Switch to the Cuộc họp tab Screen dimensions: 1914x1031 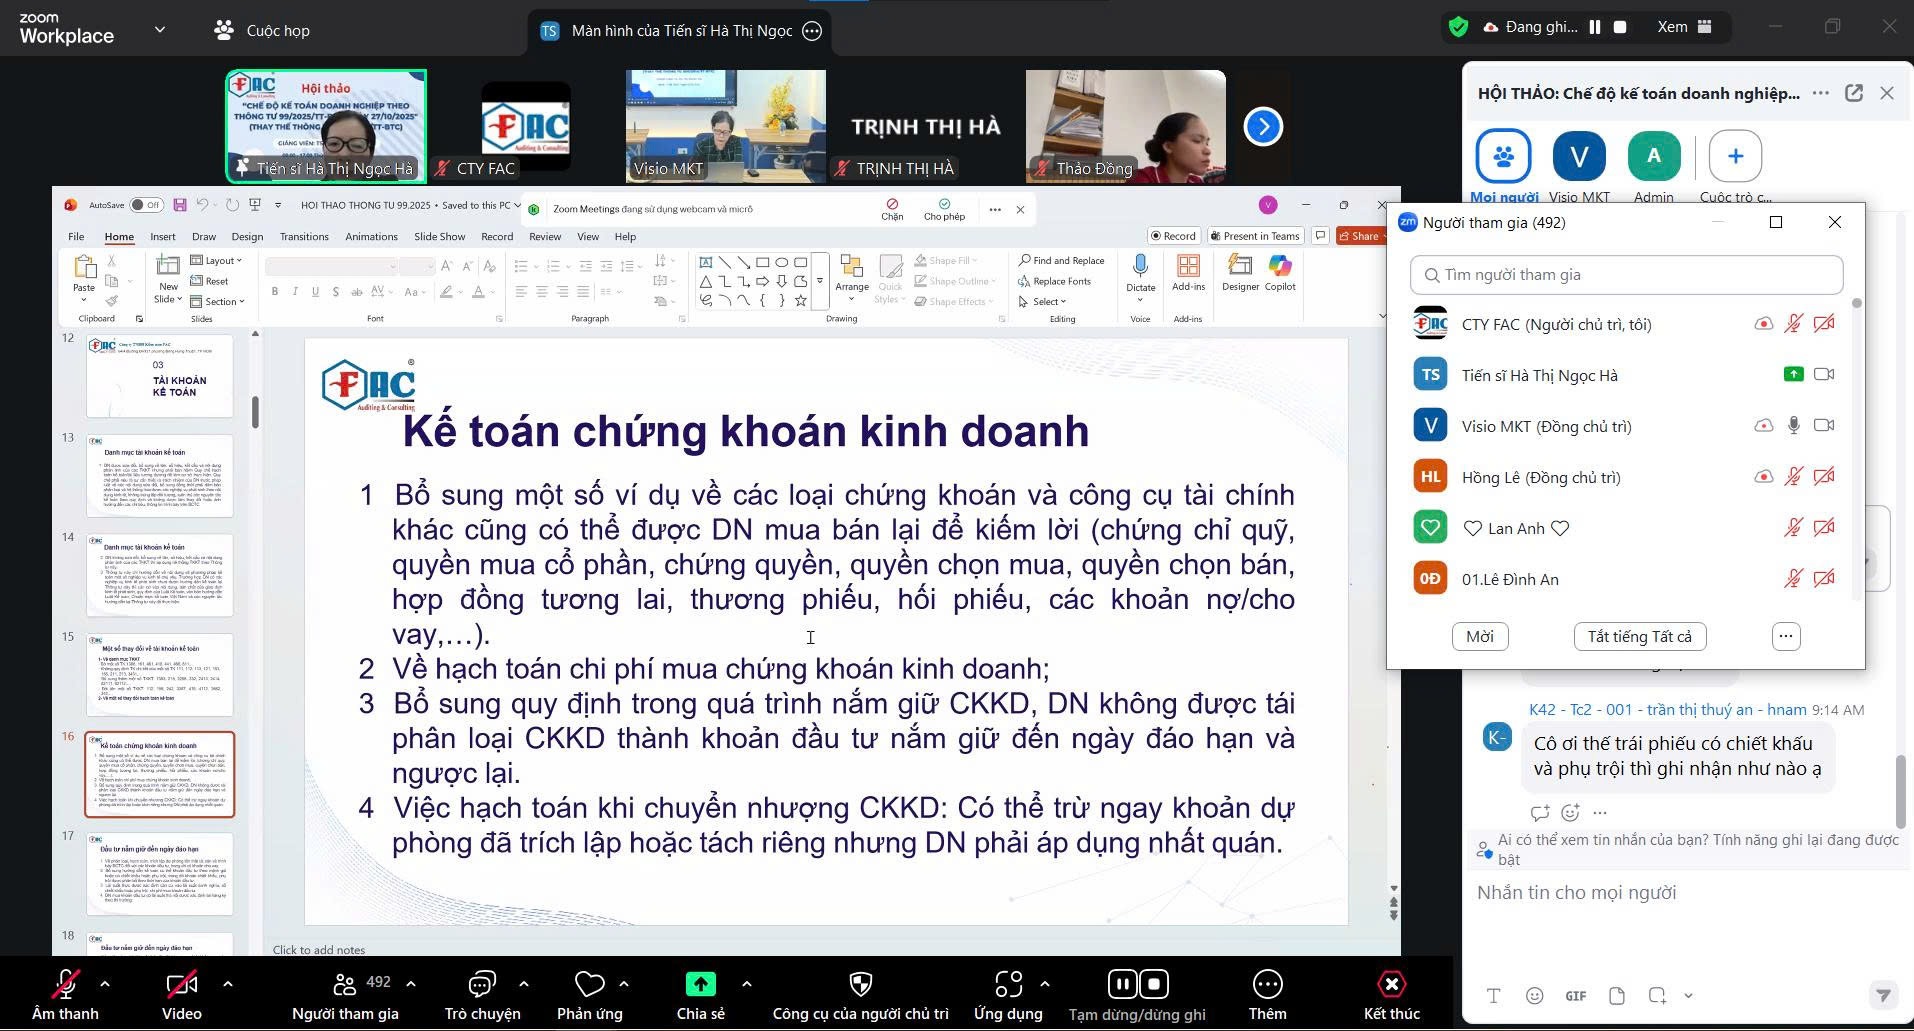pyautogui.click(x=263, y=31)
